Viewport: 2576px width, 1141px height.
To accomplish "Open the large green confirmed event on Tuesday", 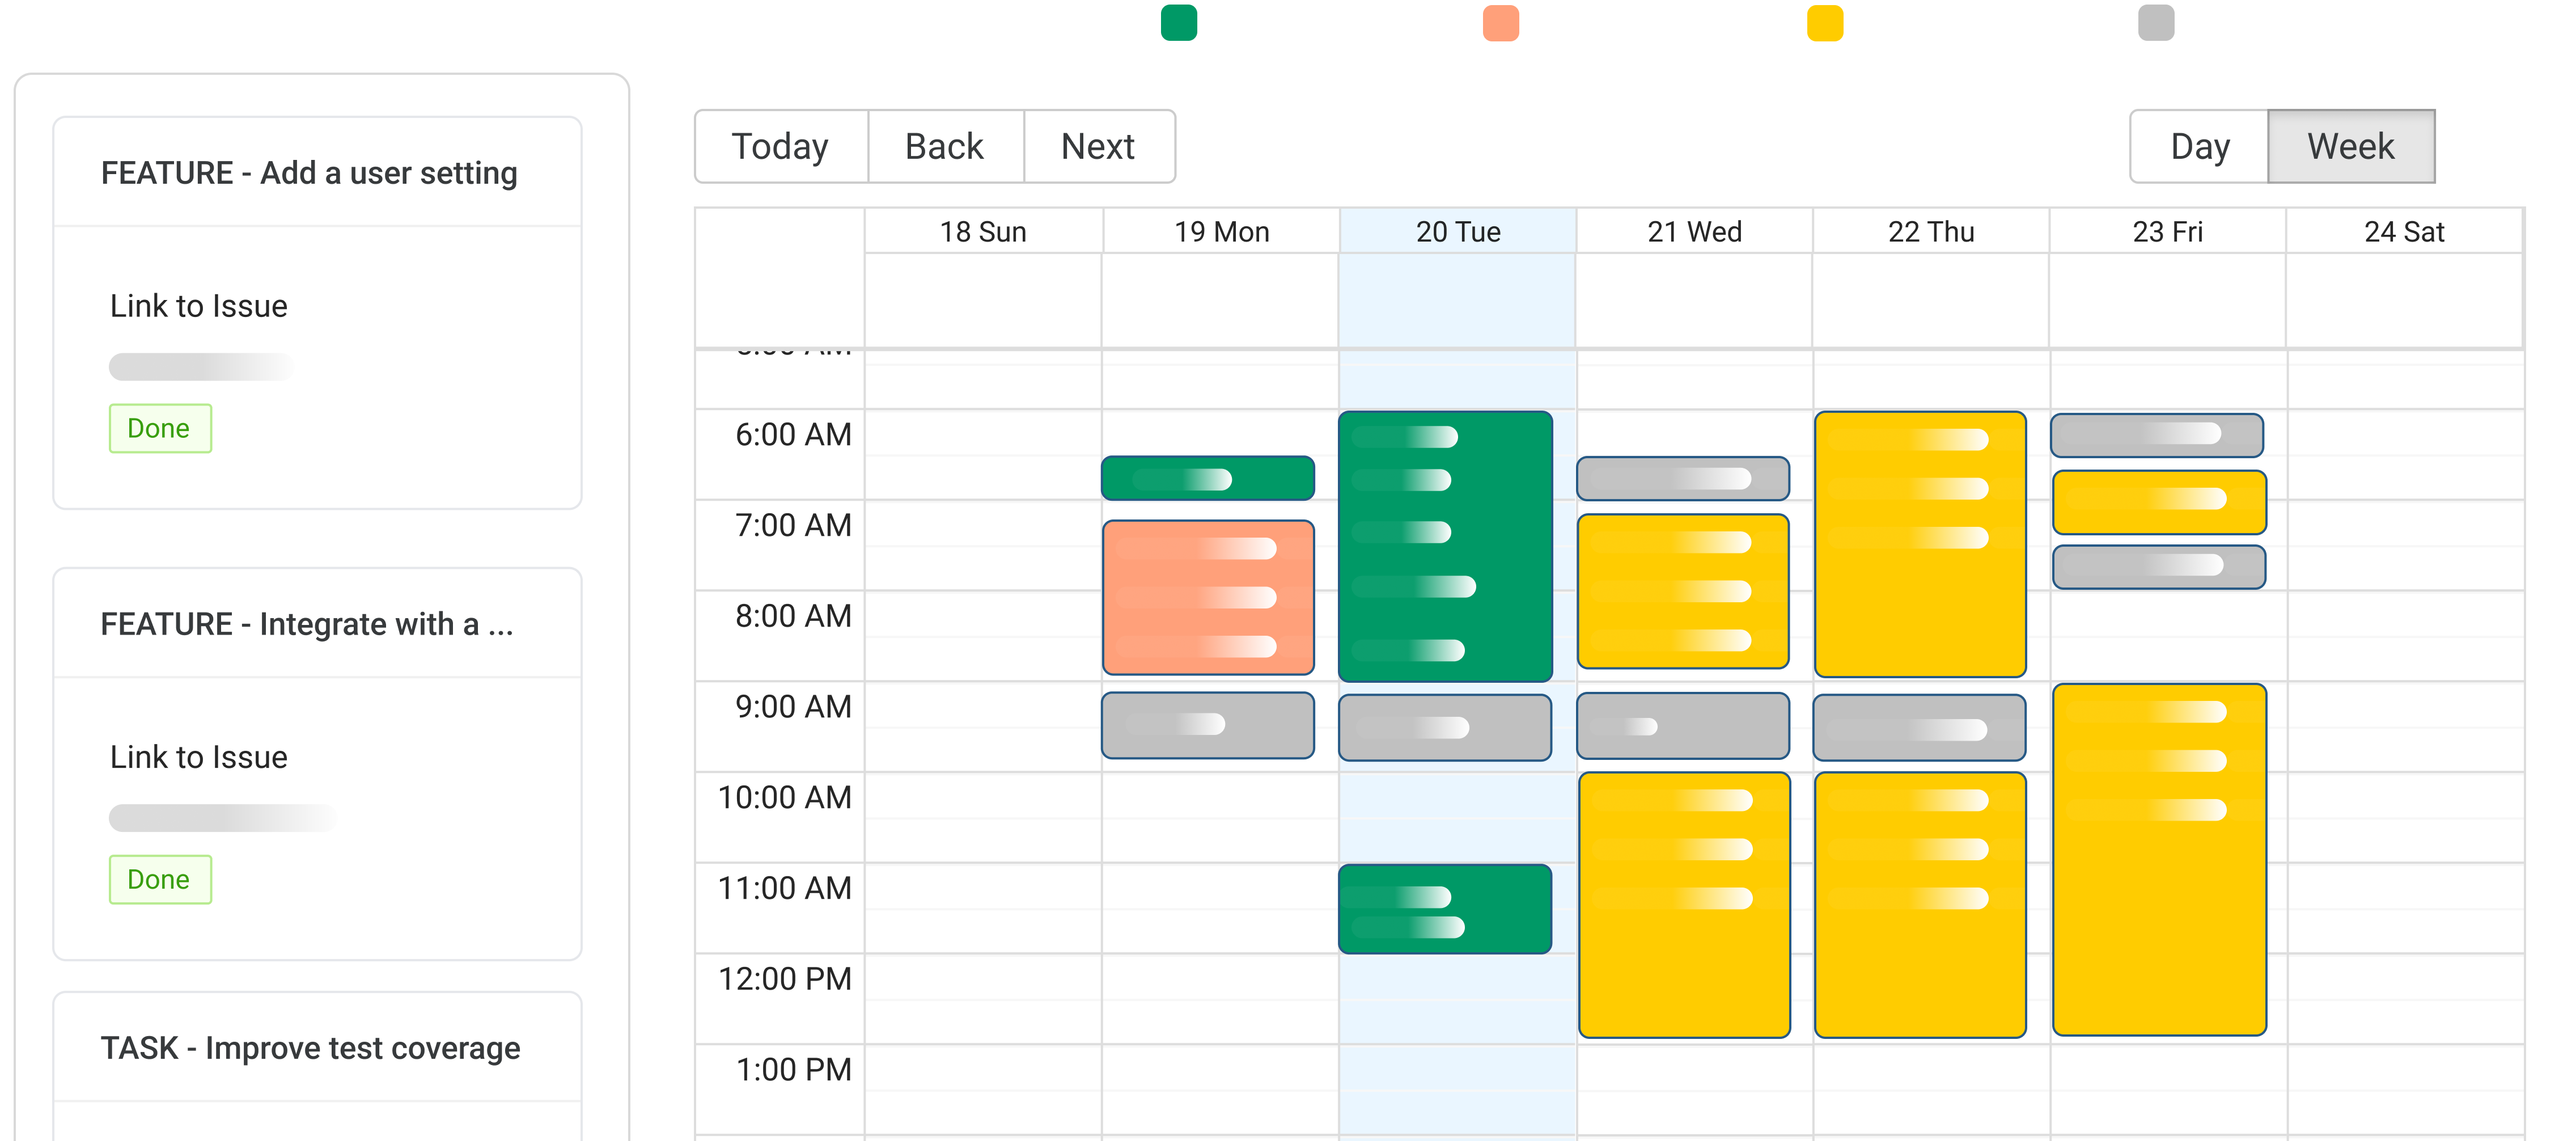I will (x=1445, y=545).
